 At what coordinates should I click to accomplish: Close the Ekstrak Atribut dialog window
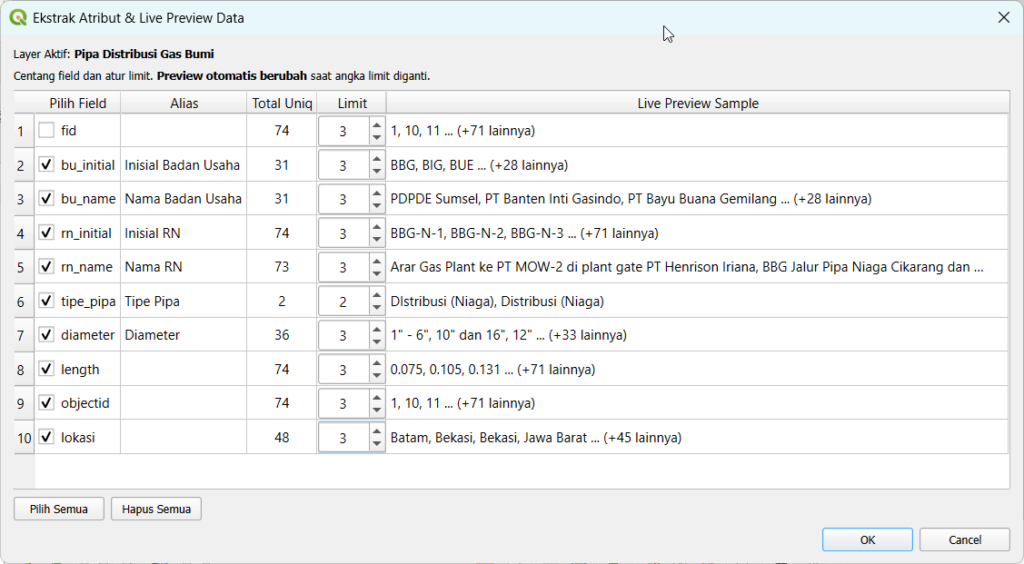point(1003,18)
